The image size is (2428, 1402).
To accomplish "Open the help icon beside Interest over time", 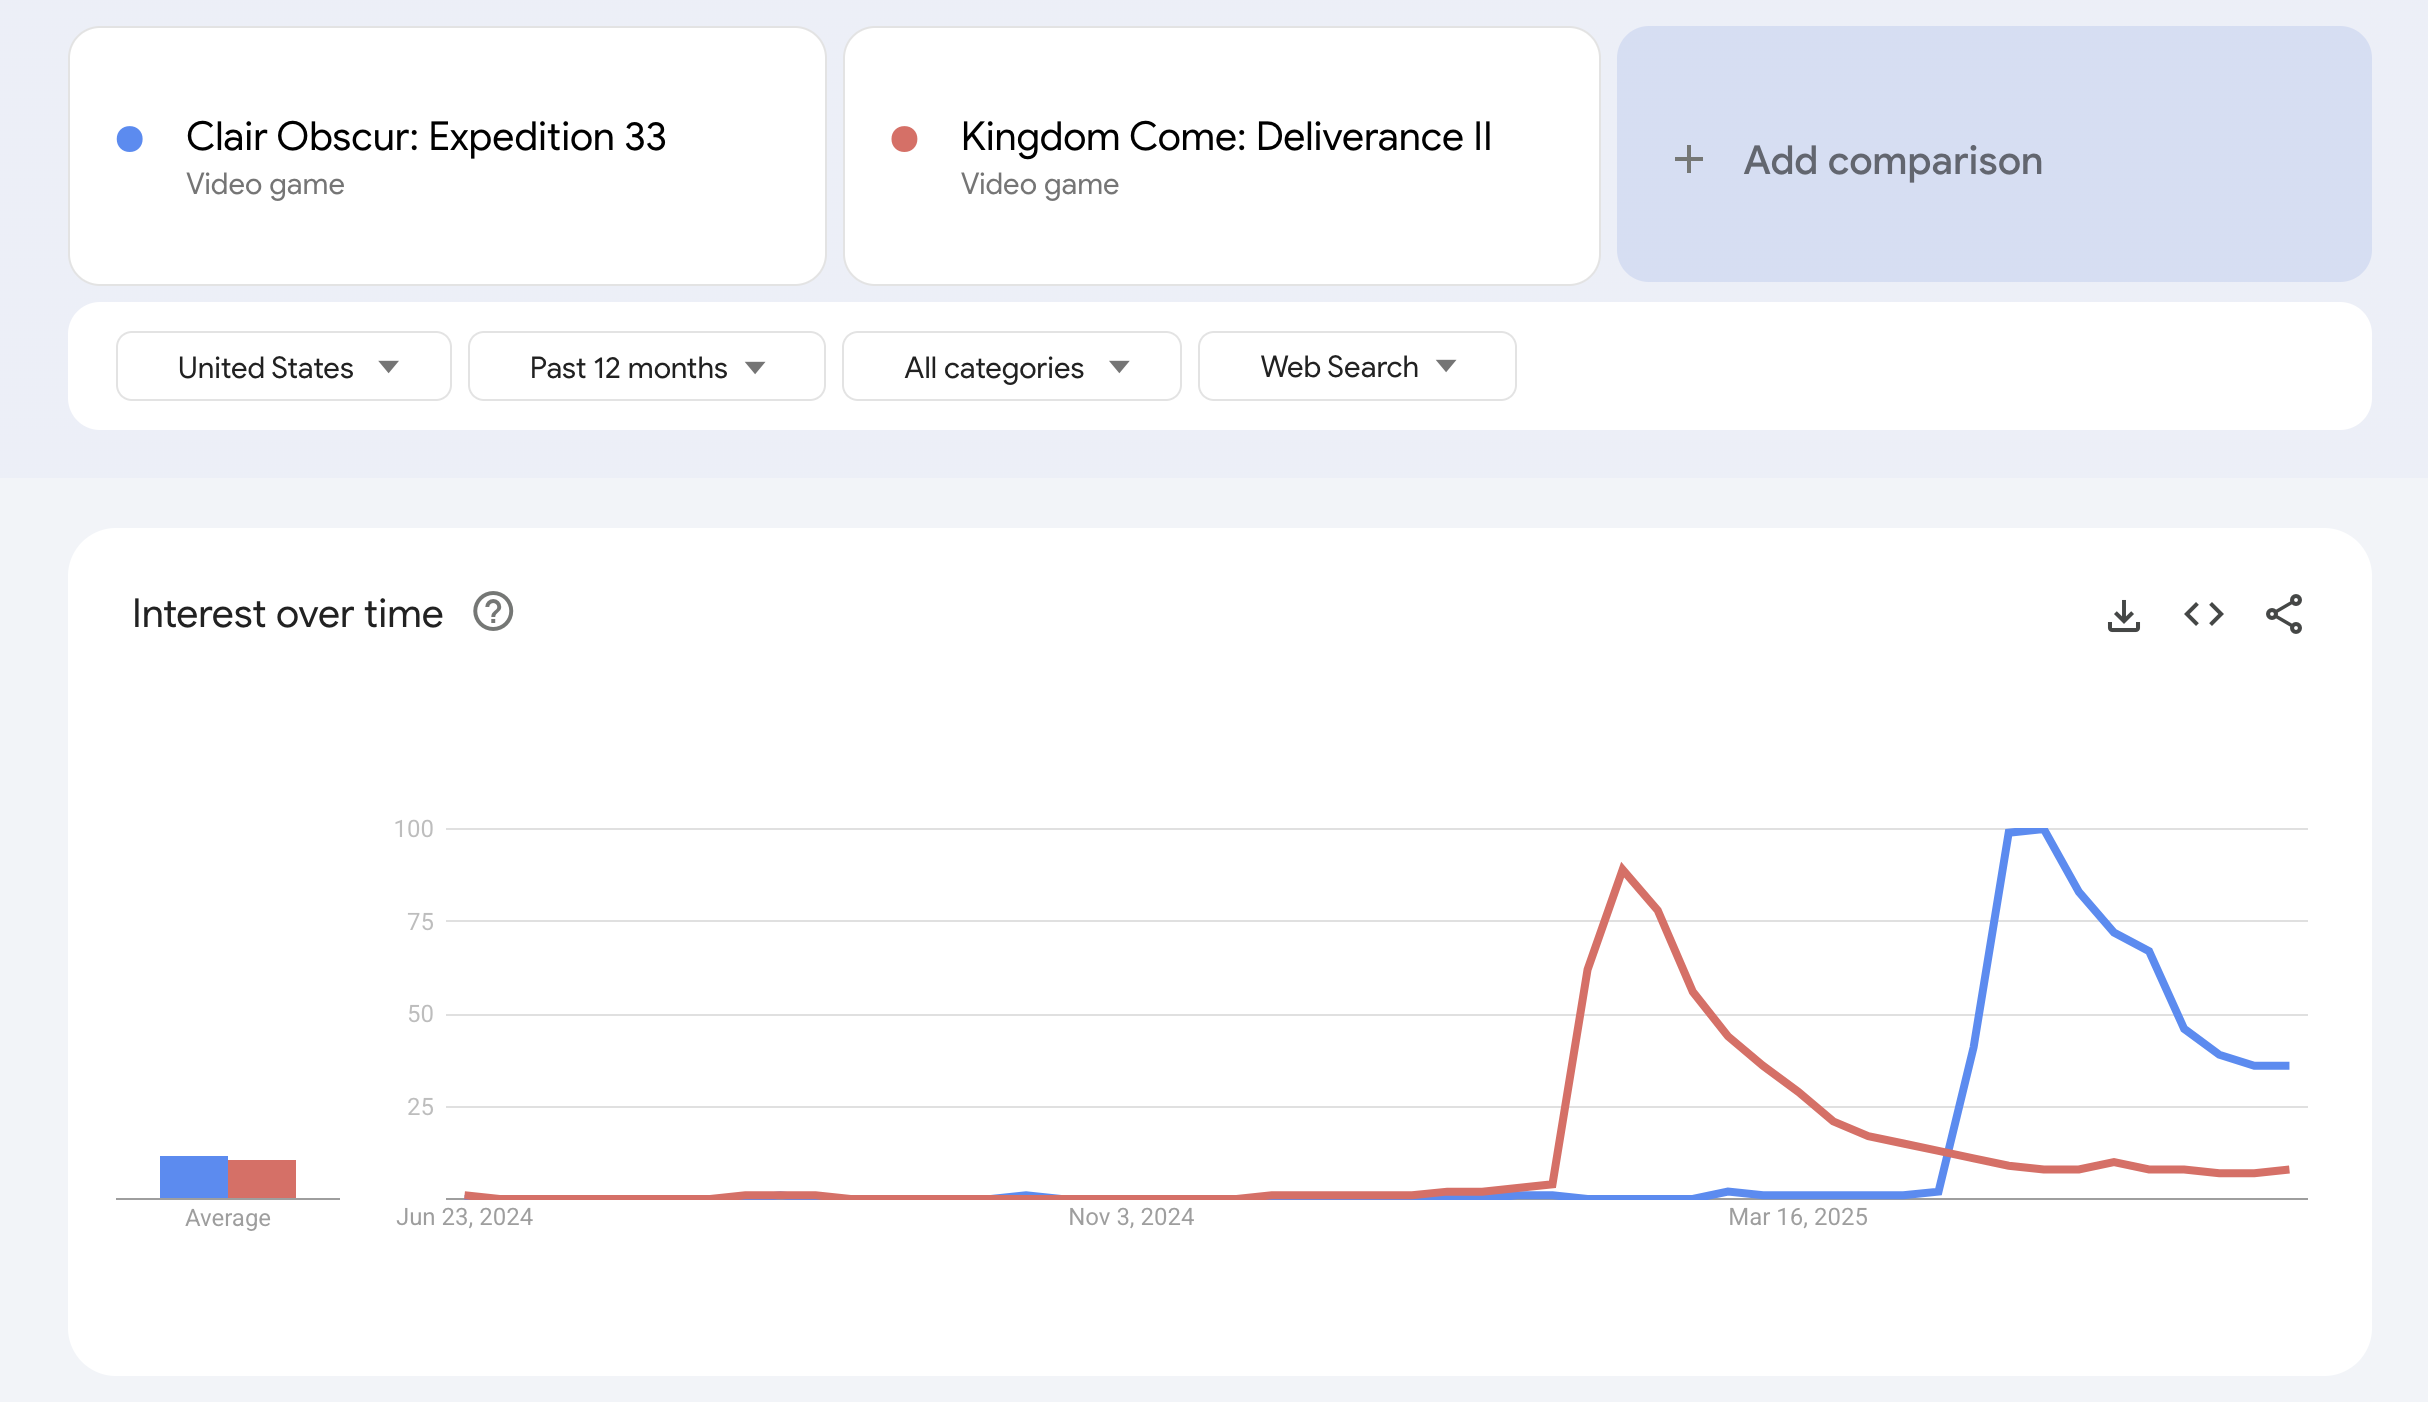I will (493, 612).
